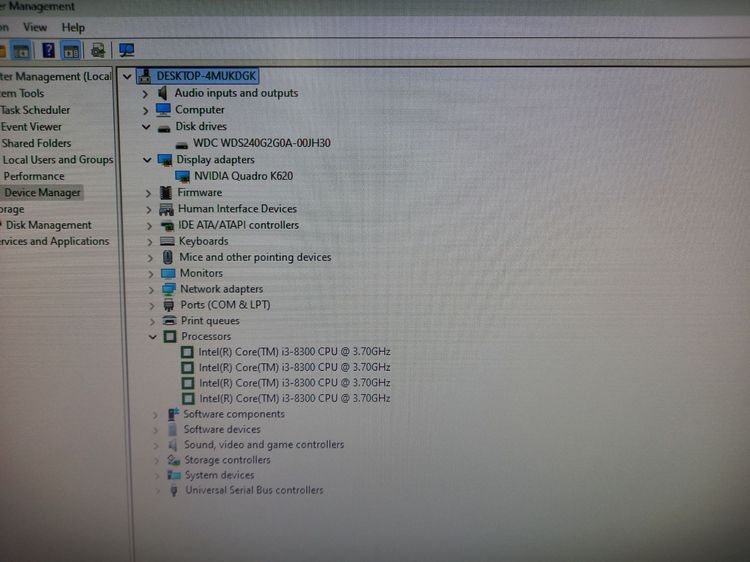Select Device Manager in the left pane

[x=42, y=193]
